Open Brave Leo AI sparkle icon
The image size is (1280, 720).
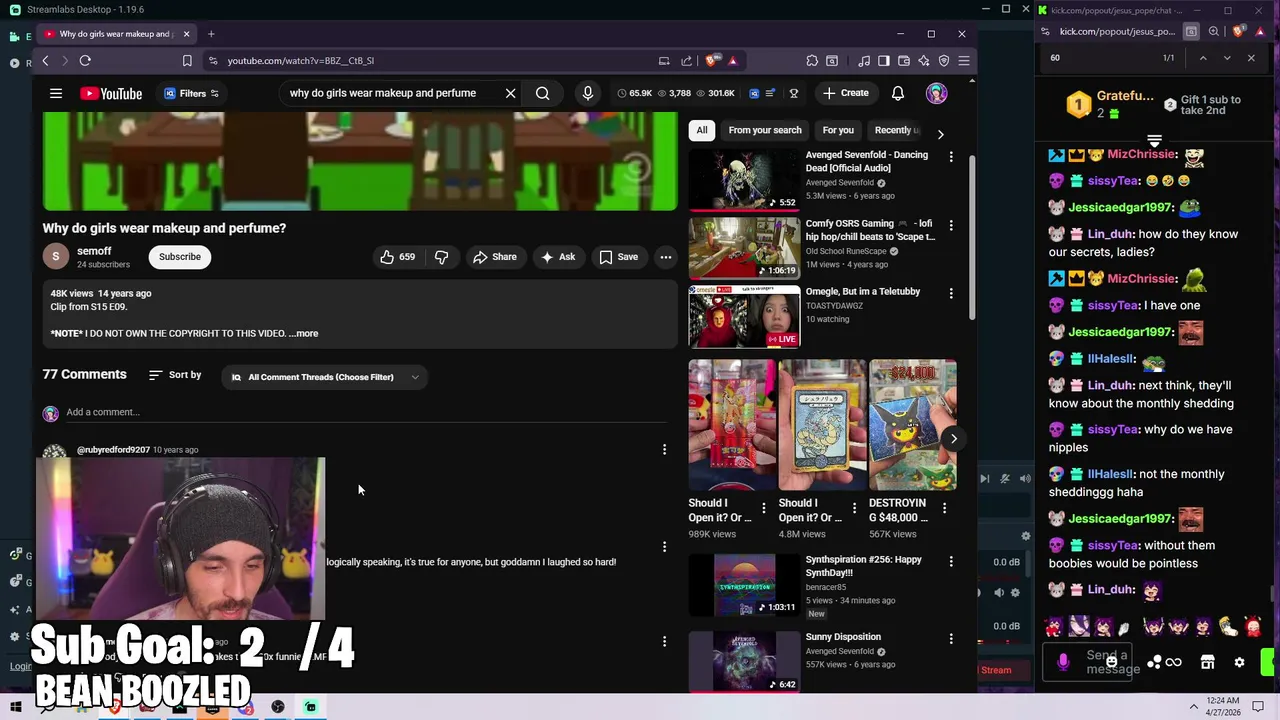coord(924,61)
